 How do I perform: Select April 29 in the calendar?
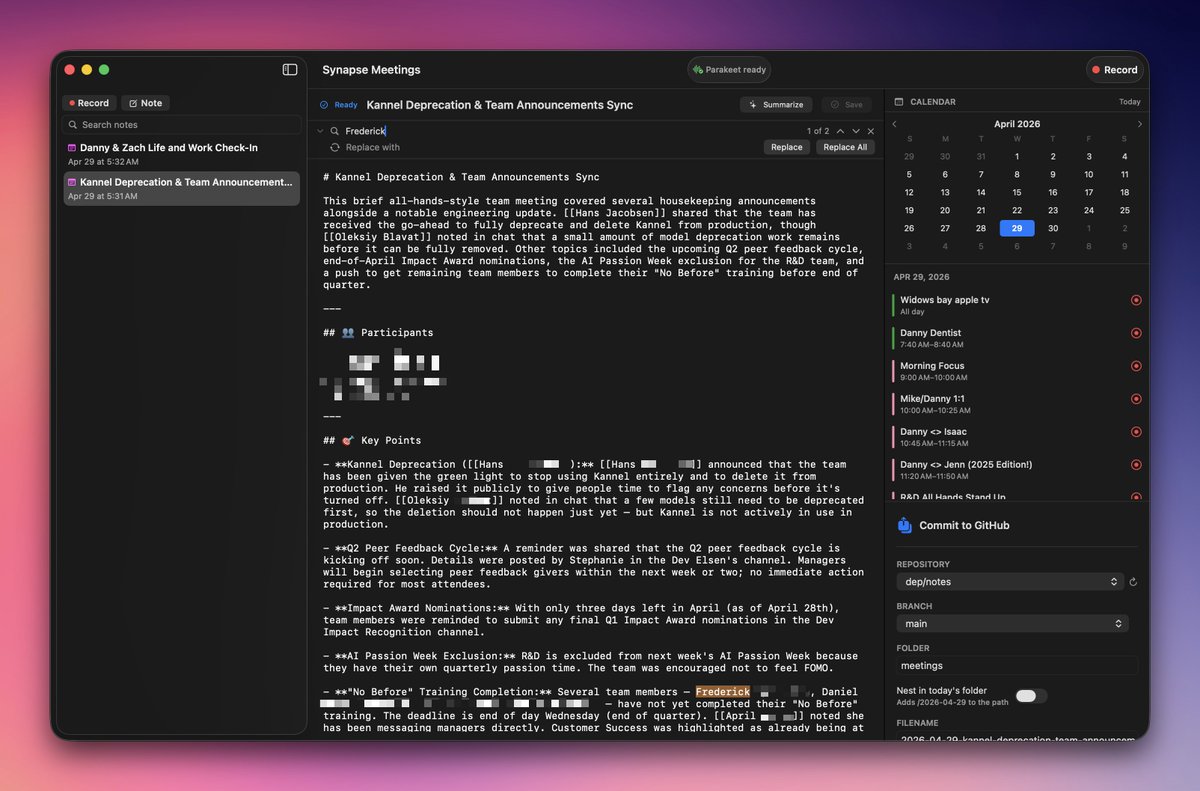pos(1017,228)
